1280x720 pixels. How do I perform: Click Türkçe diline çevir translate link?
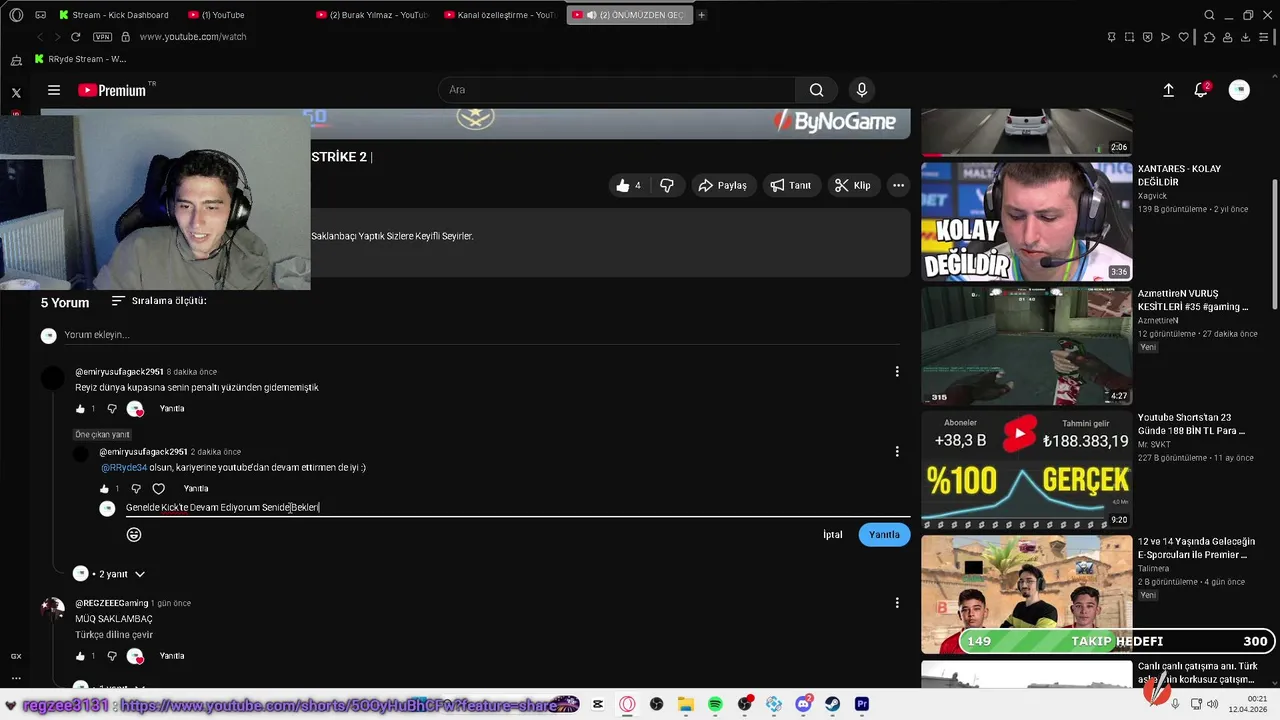pos(114,635)
